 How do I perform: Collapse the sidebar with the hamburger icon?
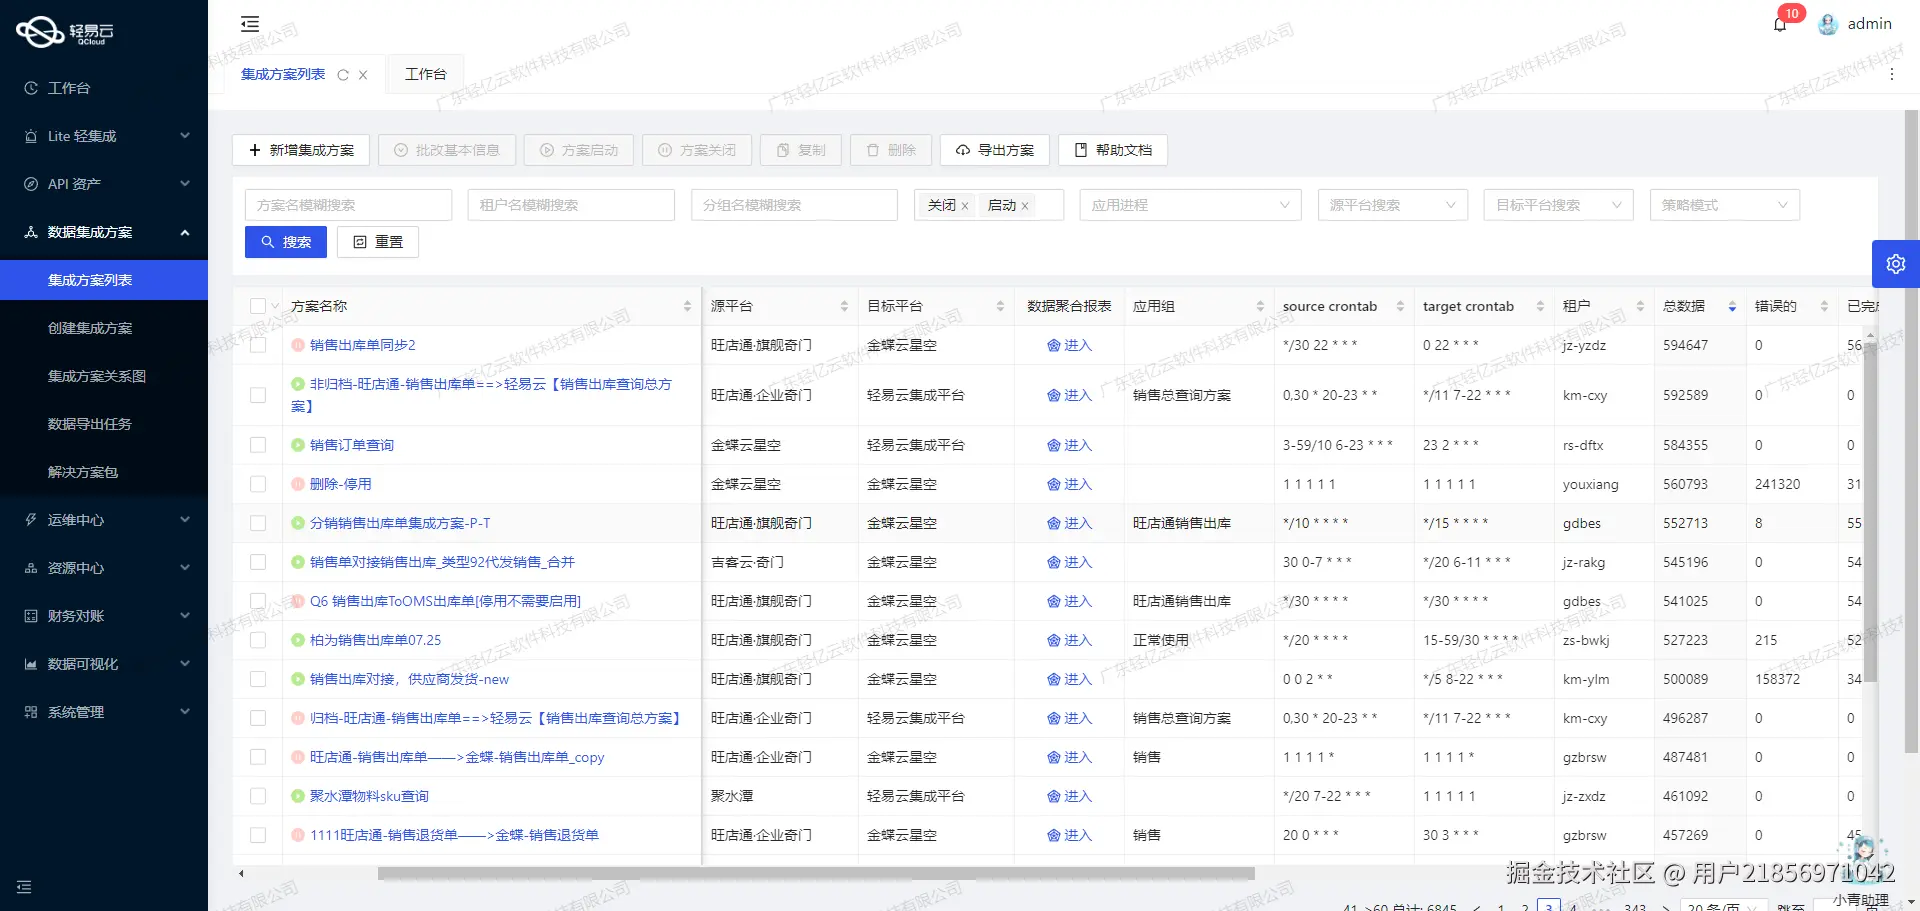coord(249,23)
